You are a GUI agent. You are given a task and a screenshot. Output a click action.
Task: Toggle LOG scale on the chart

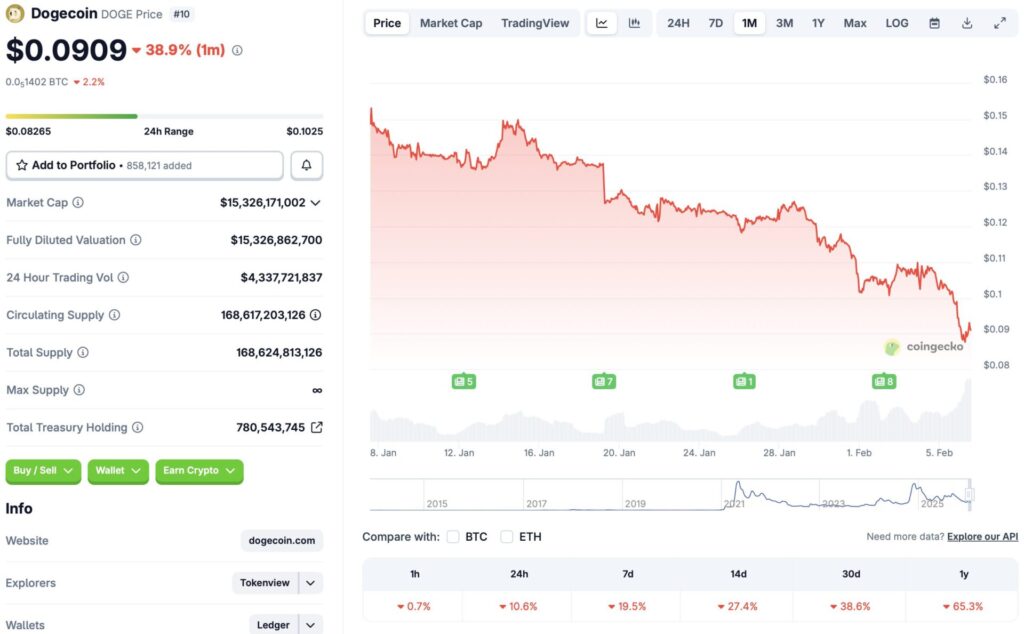point(896,22)
